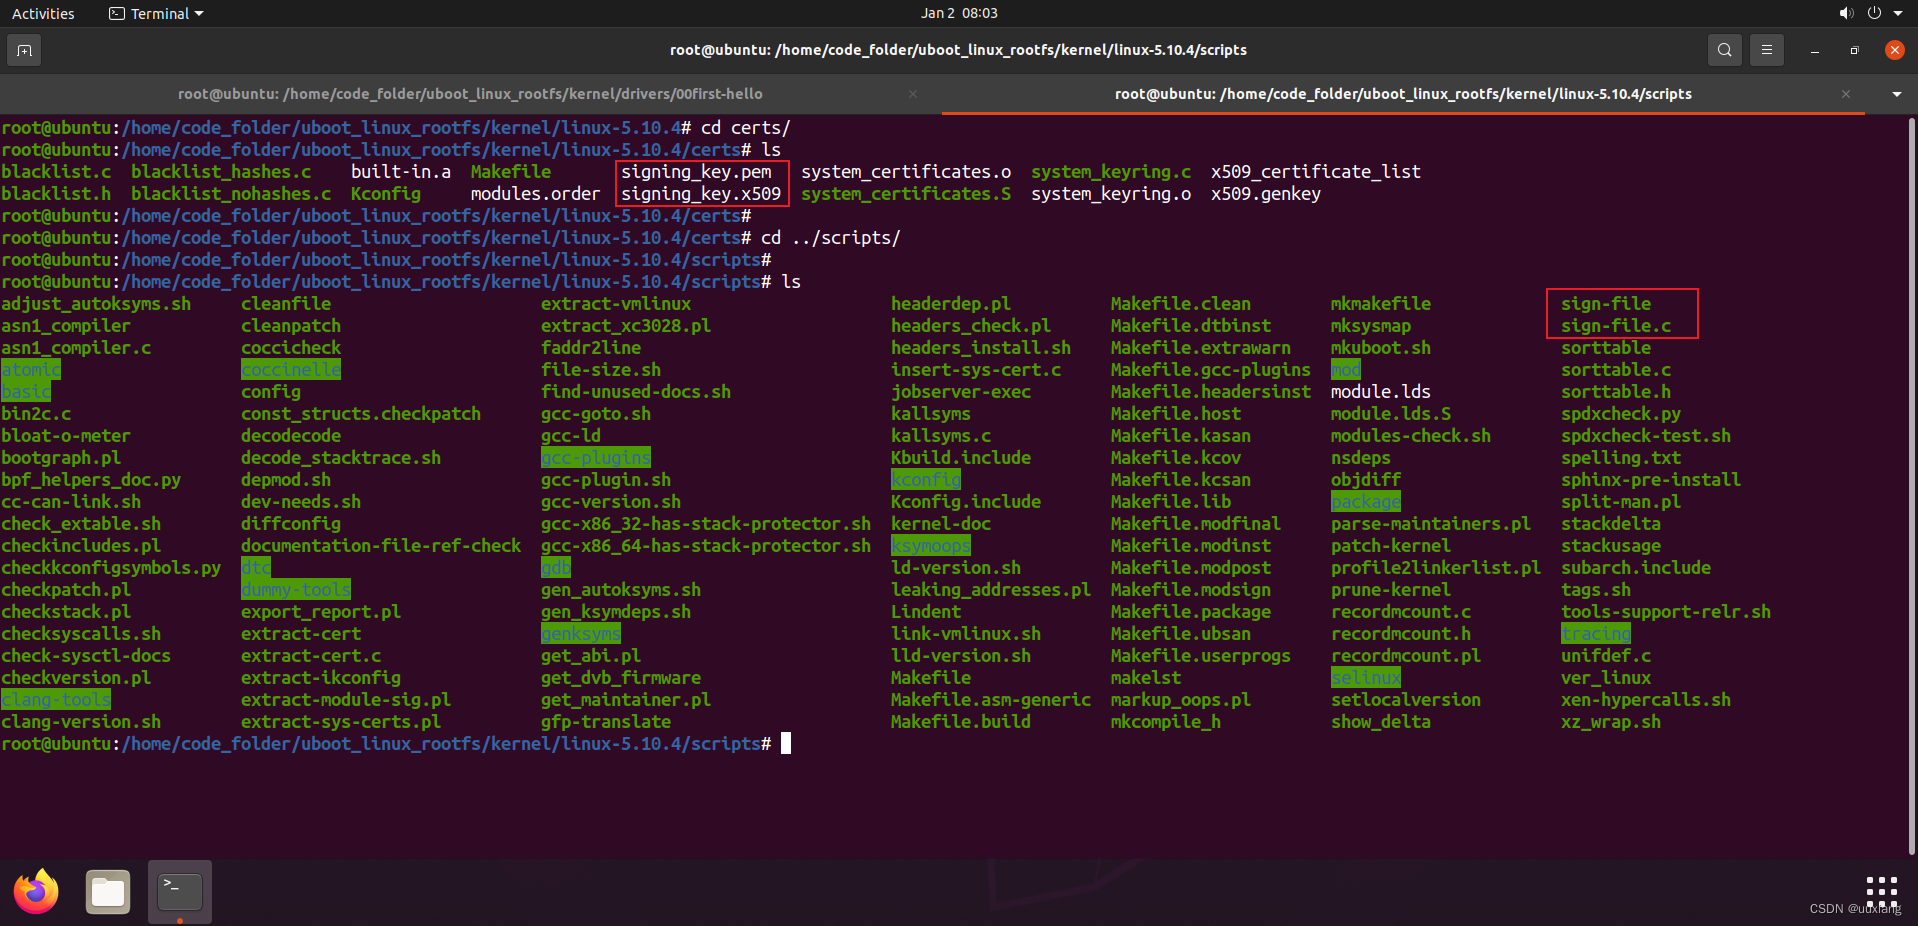Click the highlighted dummy-tools directory
The height and width of the screenshot is (926, 1918).
[296, 590]
